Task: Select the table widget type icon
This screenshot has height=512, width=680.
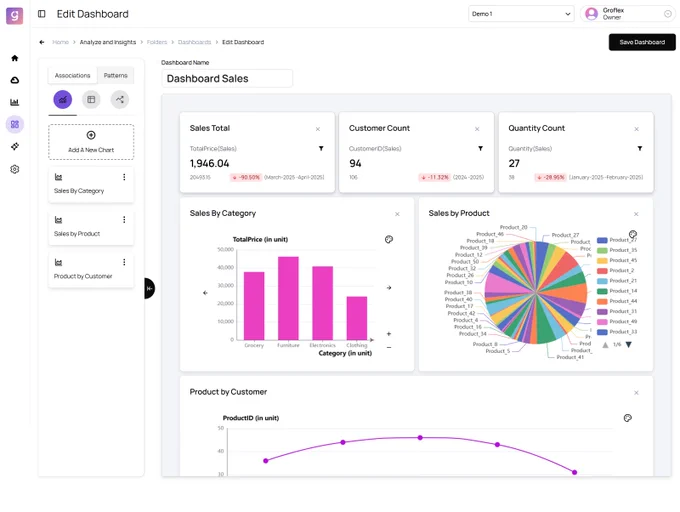Action: point(91,100)
